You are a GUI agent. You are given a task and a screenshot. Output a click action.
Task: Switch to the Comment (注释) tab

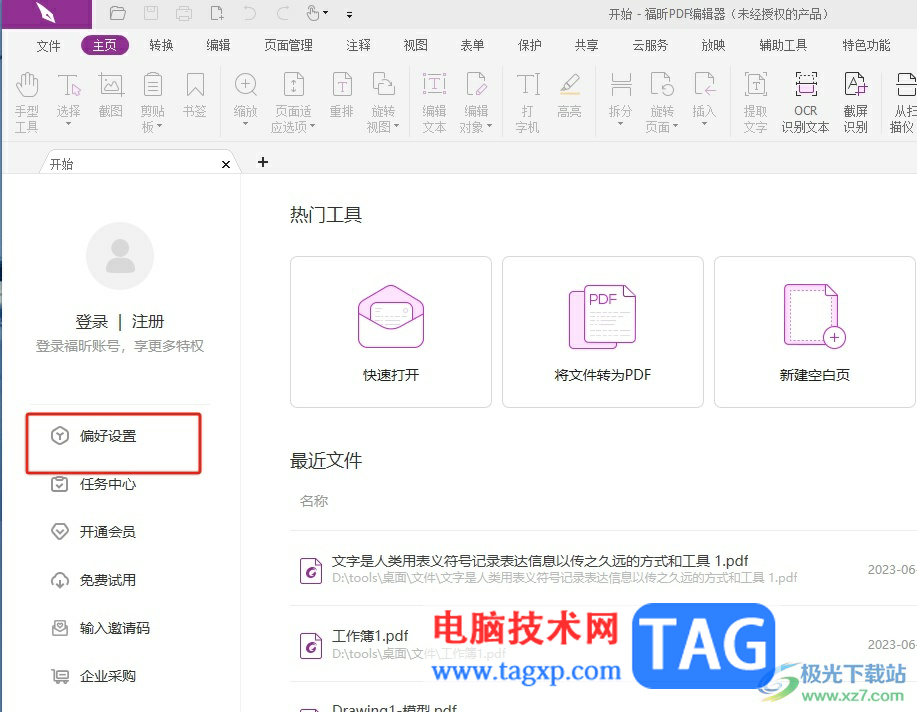358,46
